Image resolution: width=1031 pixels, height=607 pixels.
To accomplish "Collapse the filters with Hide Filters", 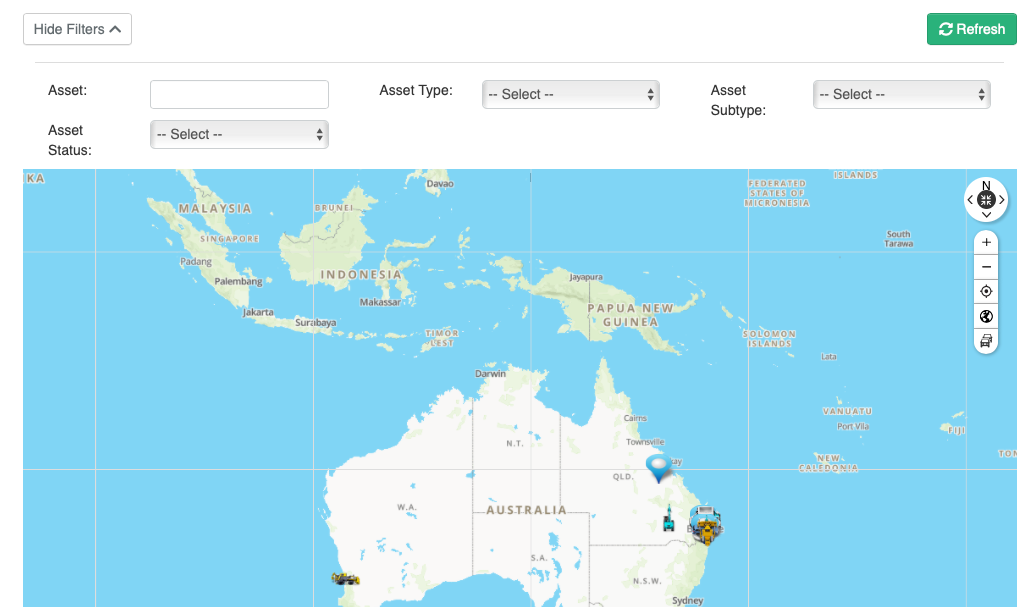I will (77, 29).
